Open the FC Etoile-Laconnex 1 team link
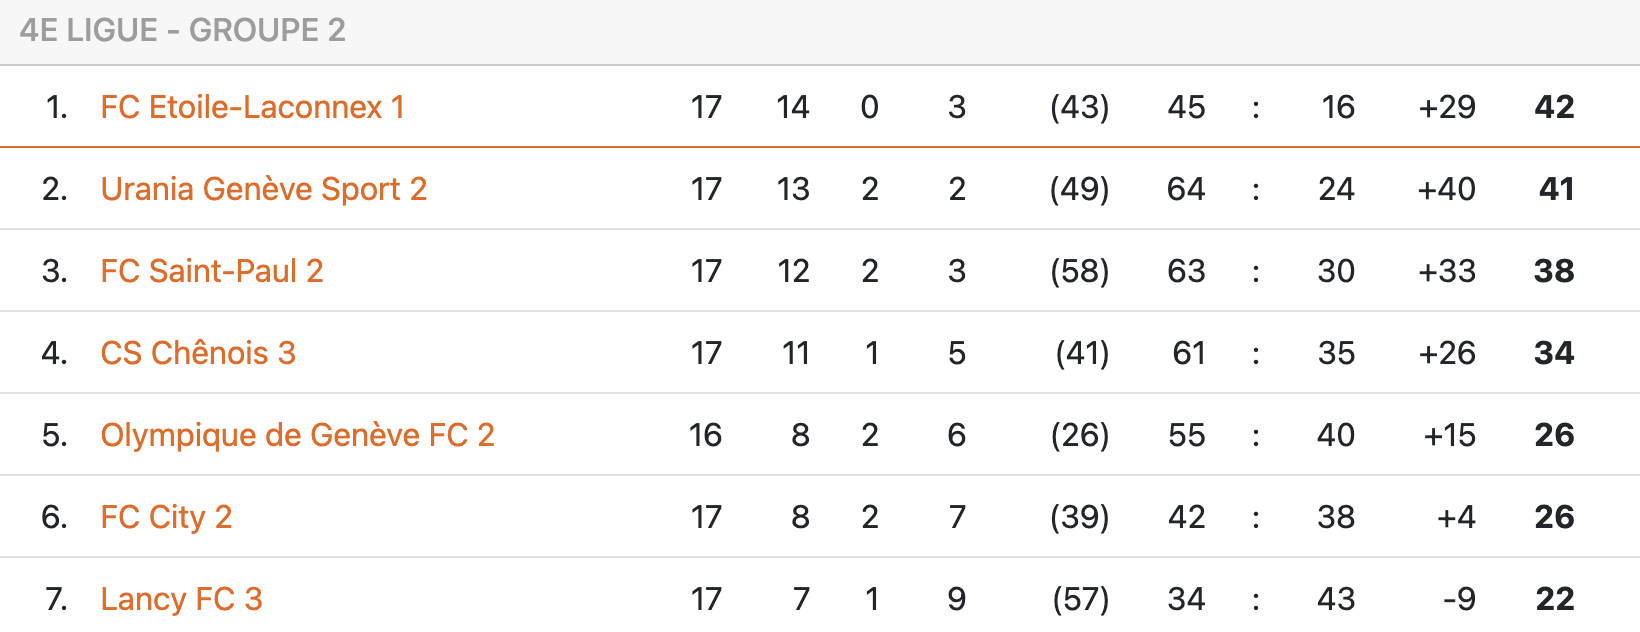 tap(252, 107)
